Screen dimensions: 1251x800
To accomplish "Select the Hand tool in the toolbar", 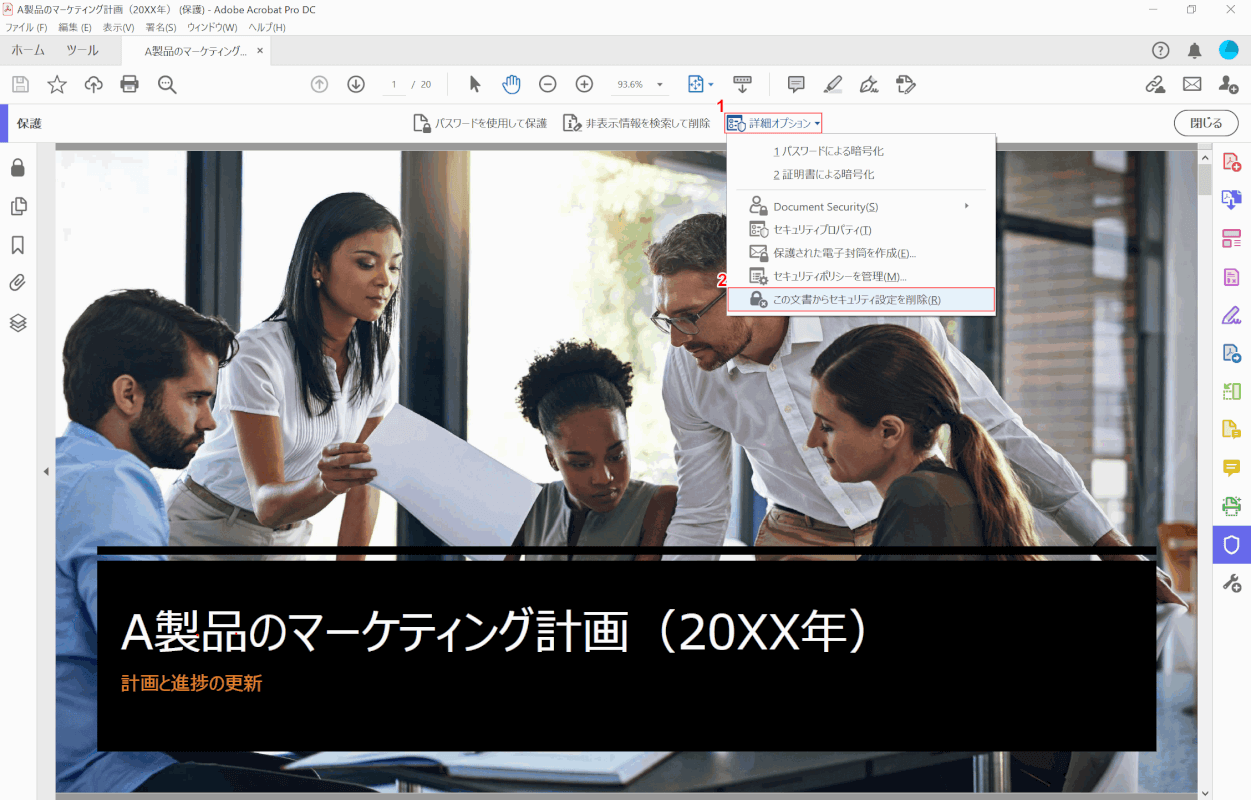I will click(511, 84).
